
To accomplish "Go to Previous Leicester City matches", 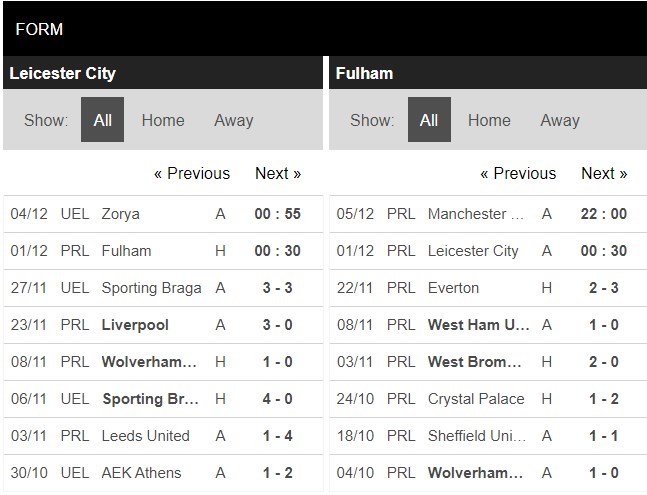I will pos(192,173).
